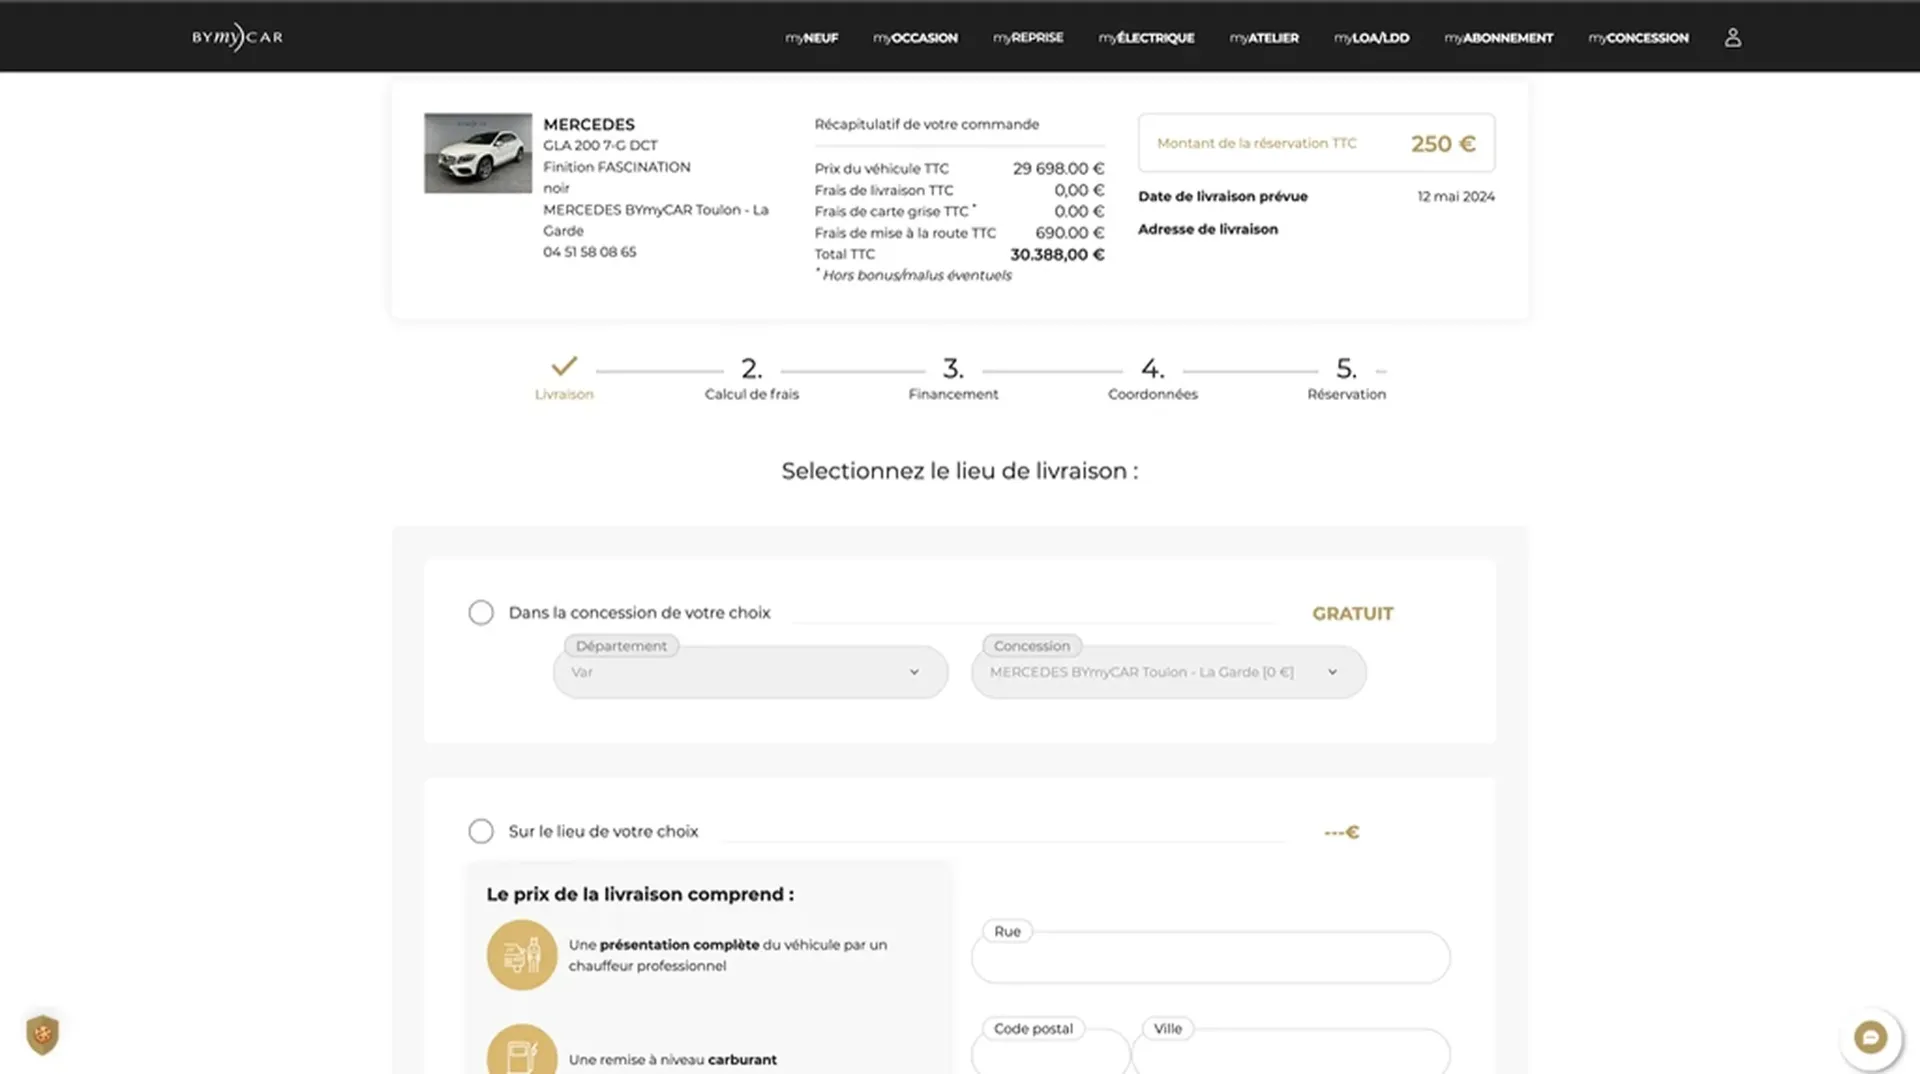
Task: Click the 30.388,00 € Total TTC amount
Action: [1057, 255]
